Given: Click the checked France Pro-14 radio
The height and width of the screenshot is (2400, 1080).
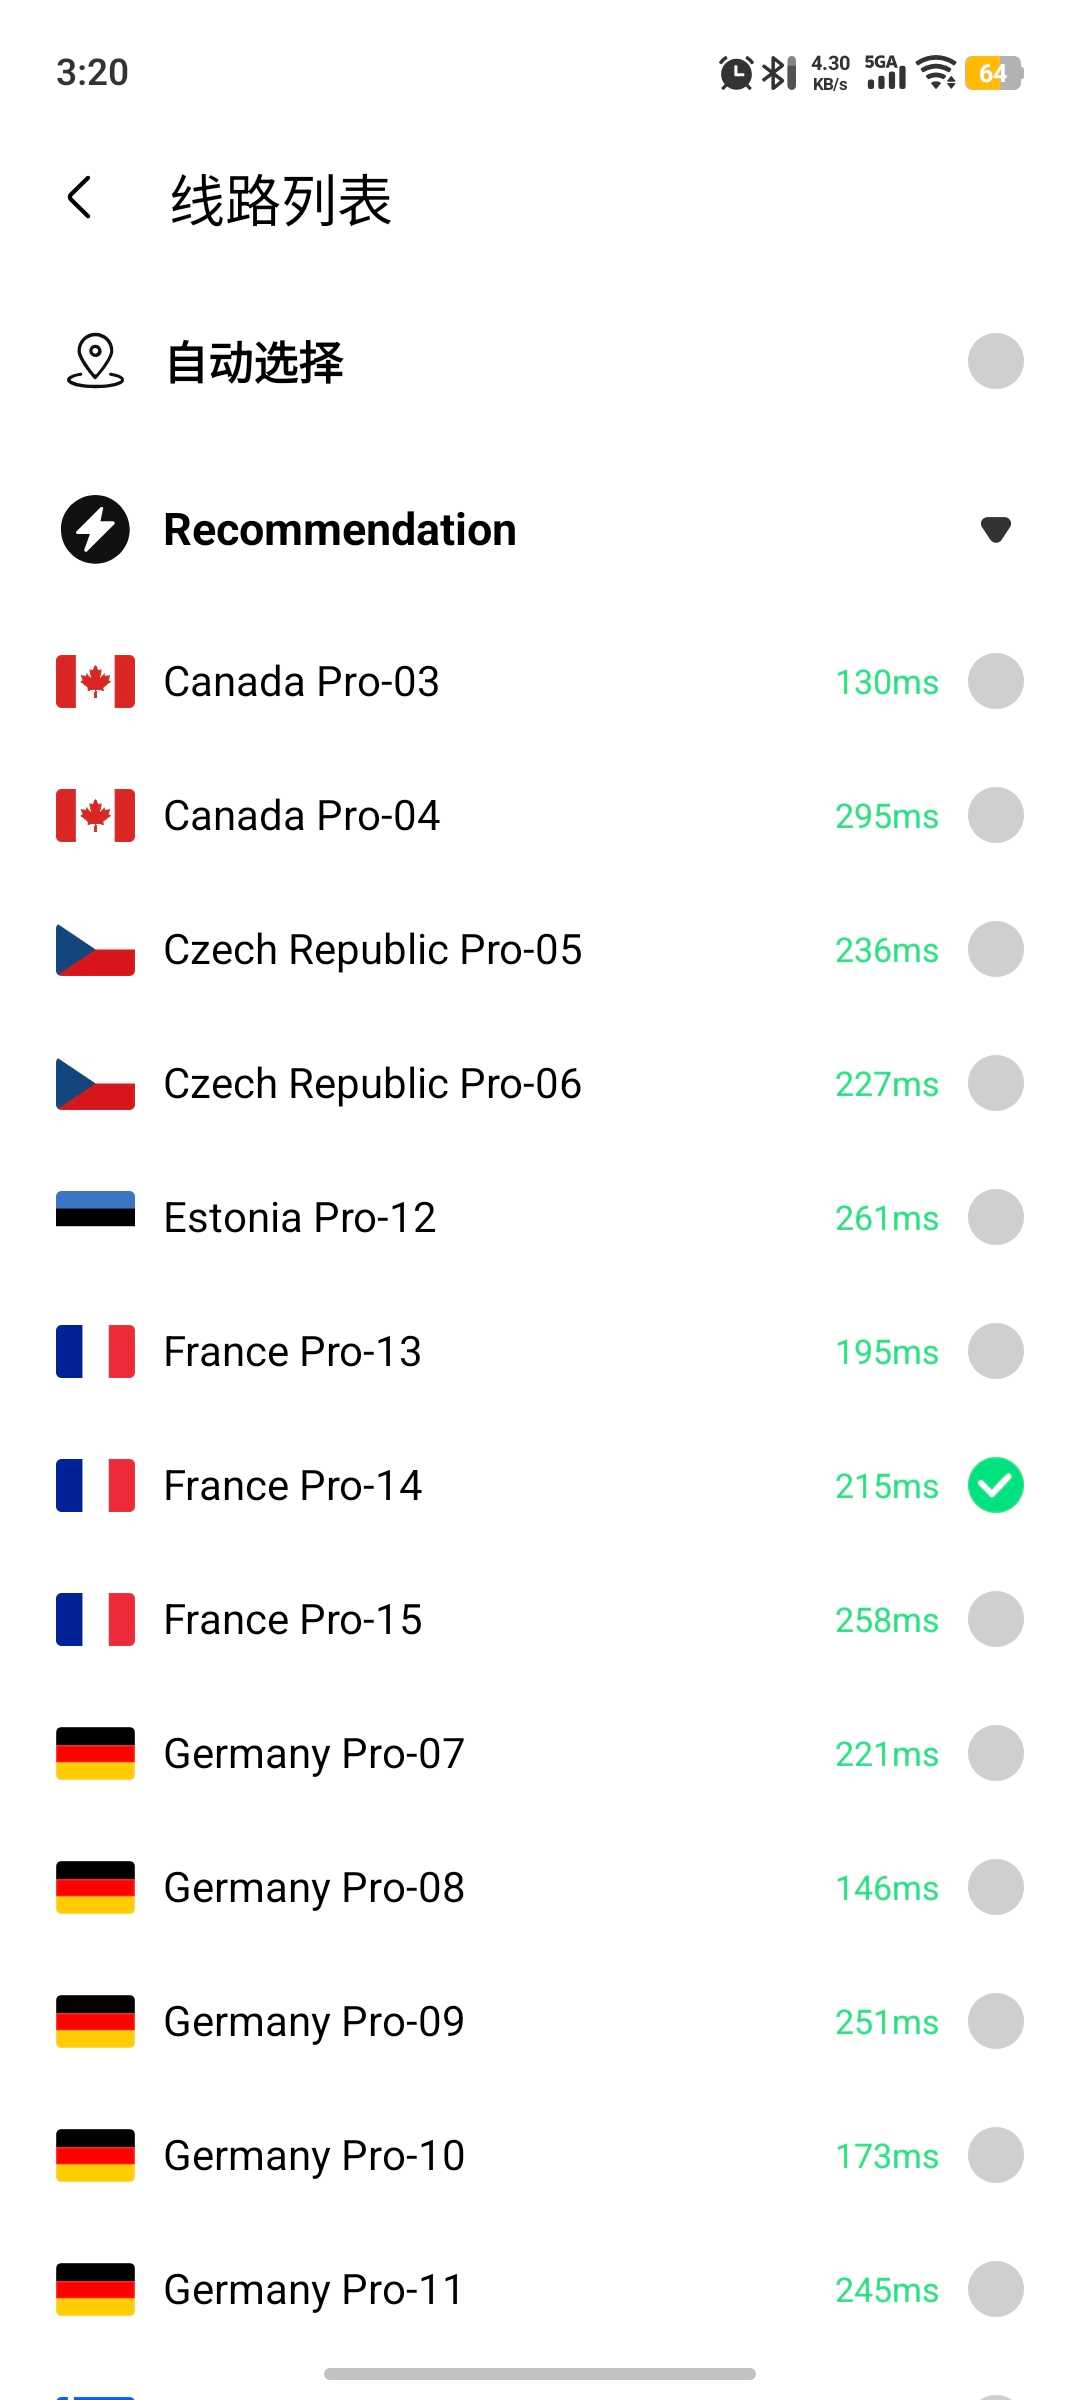Looking at the screenshot, I should (995, 1485).
